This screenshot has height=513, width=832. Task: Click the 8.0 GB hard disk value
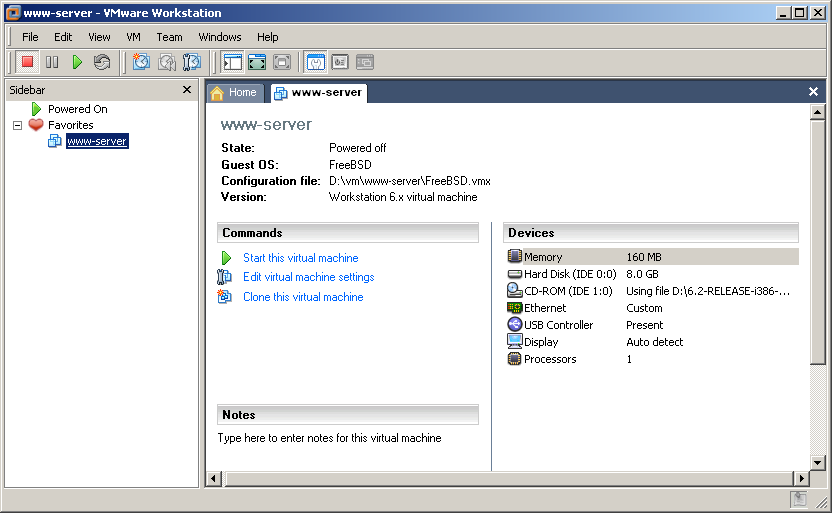(642, 274)
